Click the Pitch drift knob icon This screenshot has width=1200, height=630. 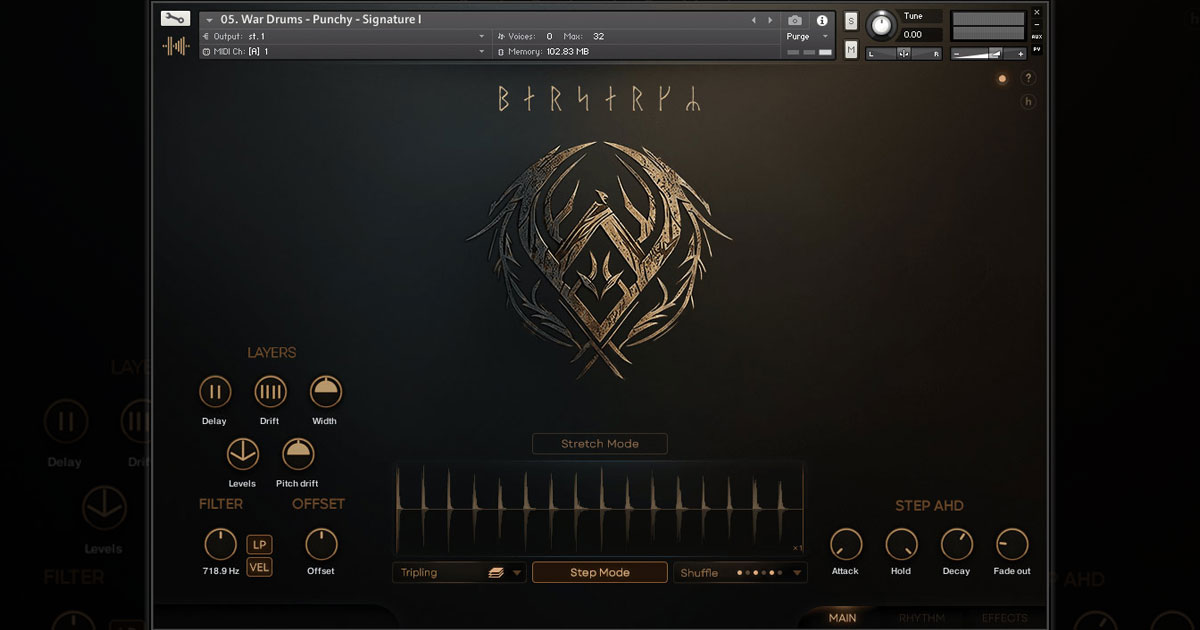[297, 454]
